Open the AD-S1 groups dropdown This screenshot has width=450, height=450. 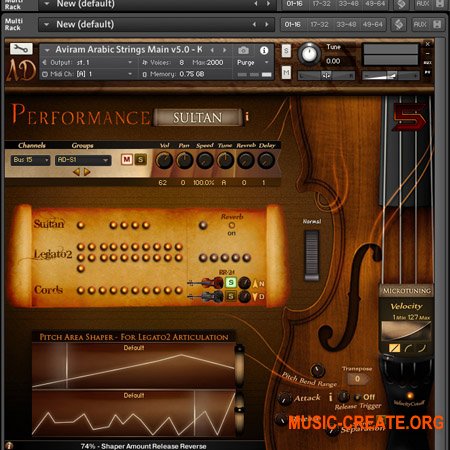(x=83, y=160)
